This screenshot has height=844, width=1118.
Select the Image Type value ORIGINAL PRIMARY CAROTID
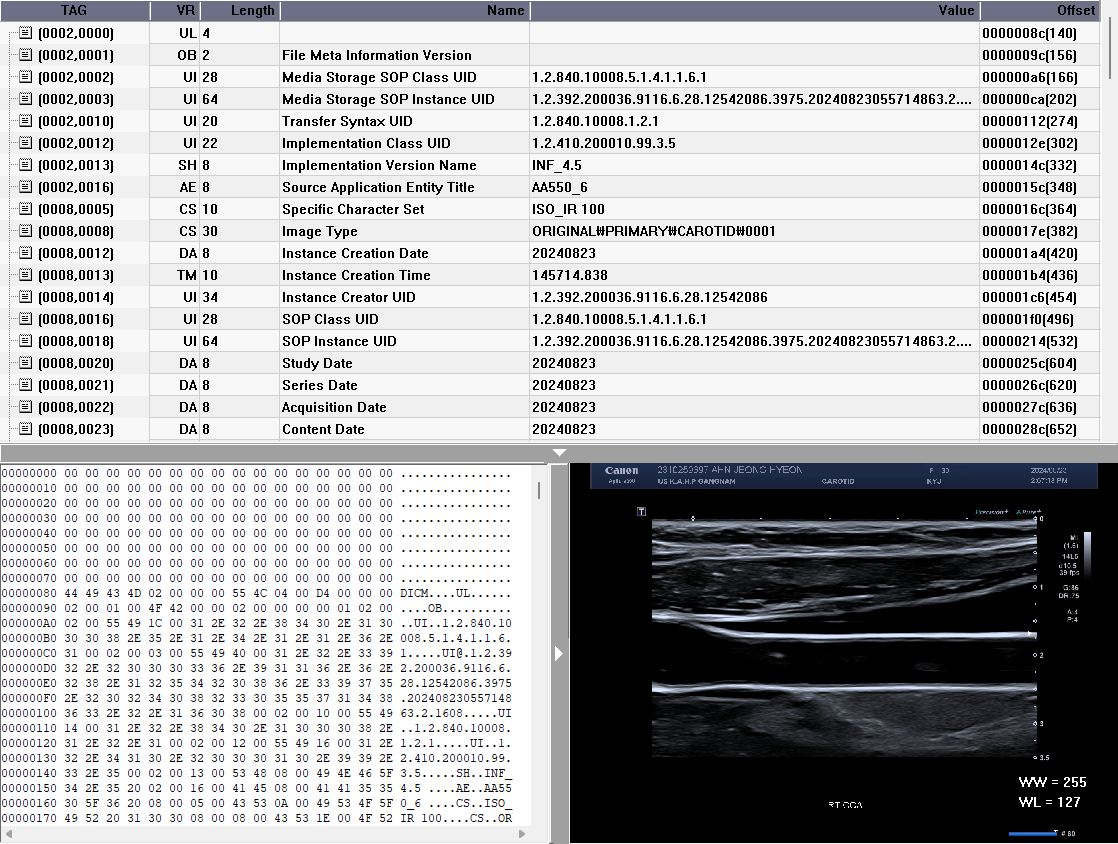654,232
